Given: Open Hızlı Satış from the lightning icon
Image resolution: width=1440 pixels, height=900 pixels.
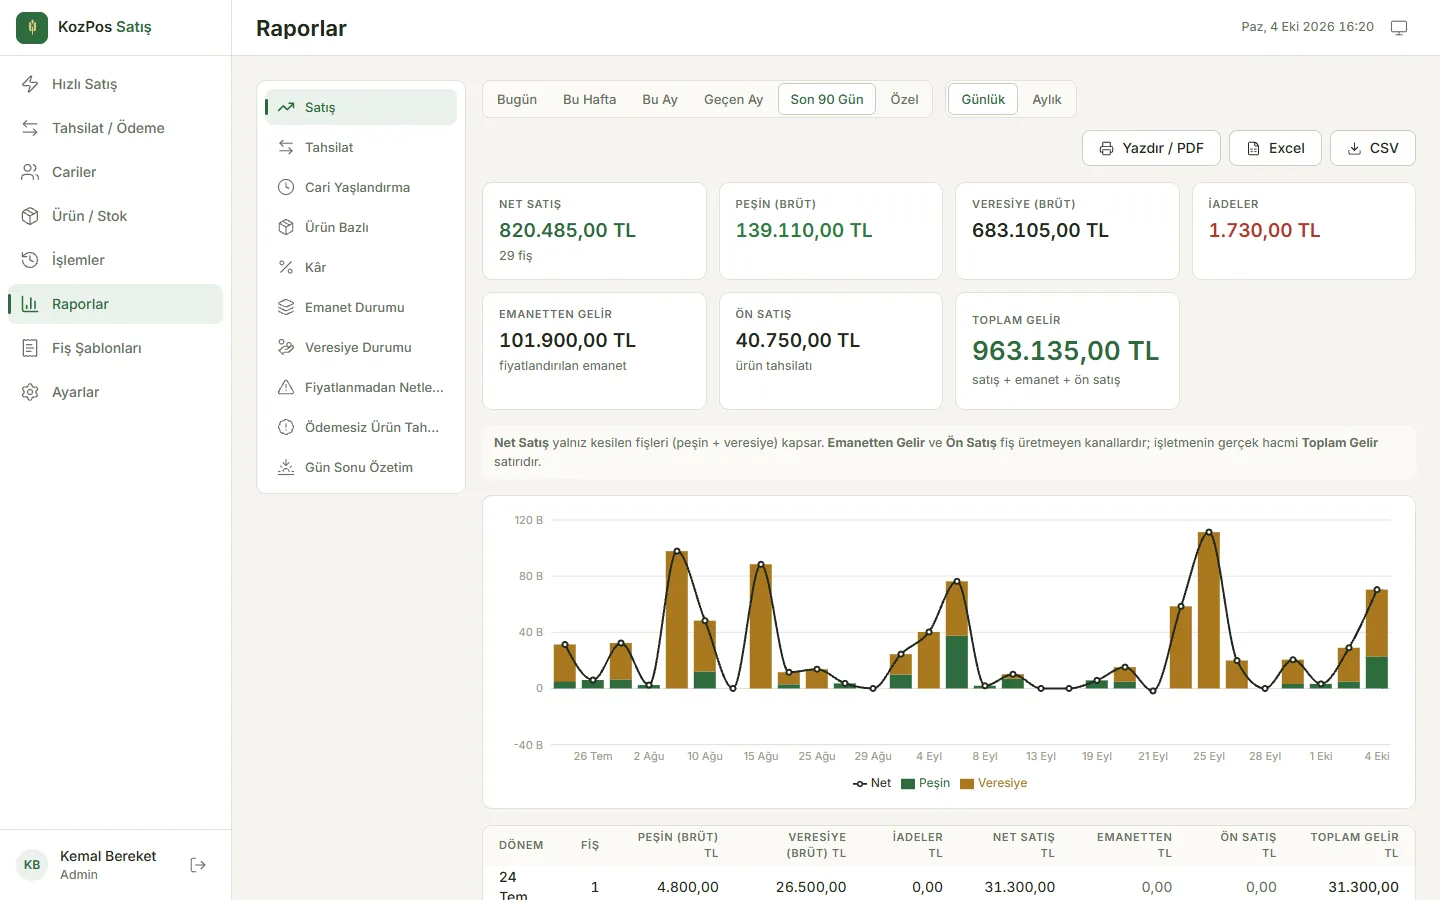Looking at the screenshot, I should point(30,84).
